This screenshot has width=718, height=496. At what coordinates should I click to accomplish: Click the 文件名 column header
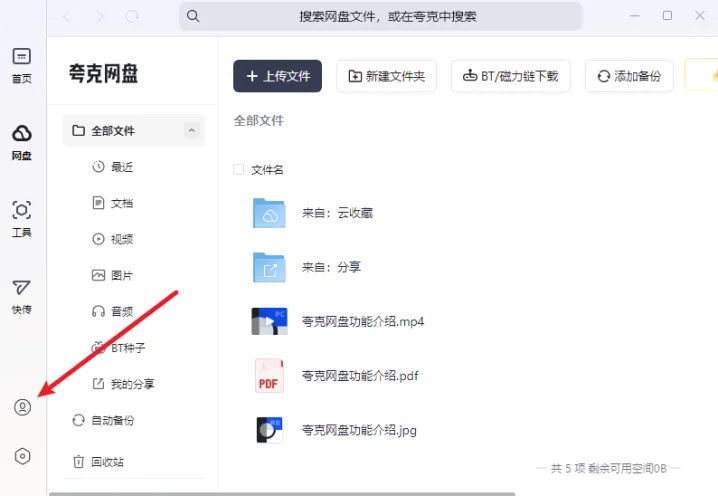267,170
